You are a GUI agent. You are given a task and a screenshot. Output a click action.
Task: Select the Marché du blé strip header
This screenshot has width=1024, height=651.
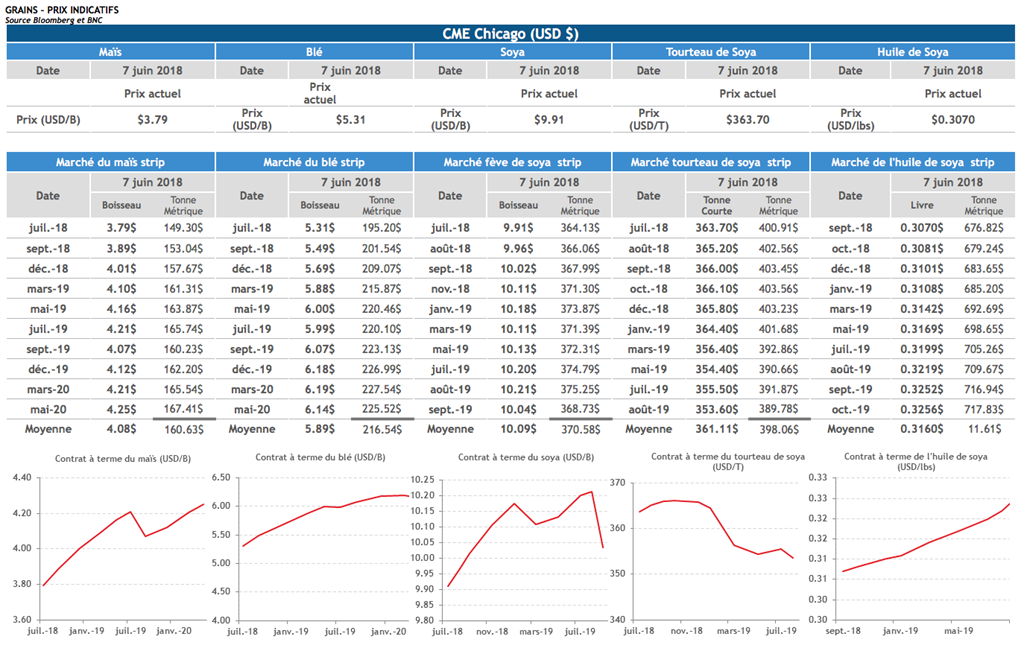point(313,162)
